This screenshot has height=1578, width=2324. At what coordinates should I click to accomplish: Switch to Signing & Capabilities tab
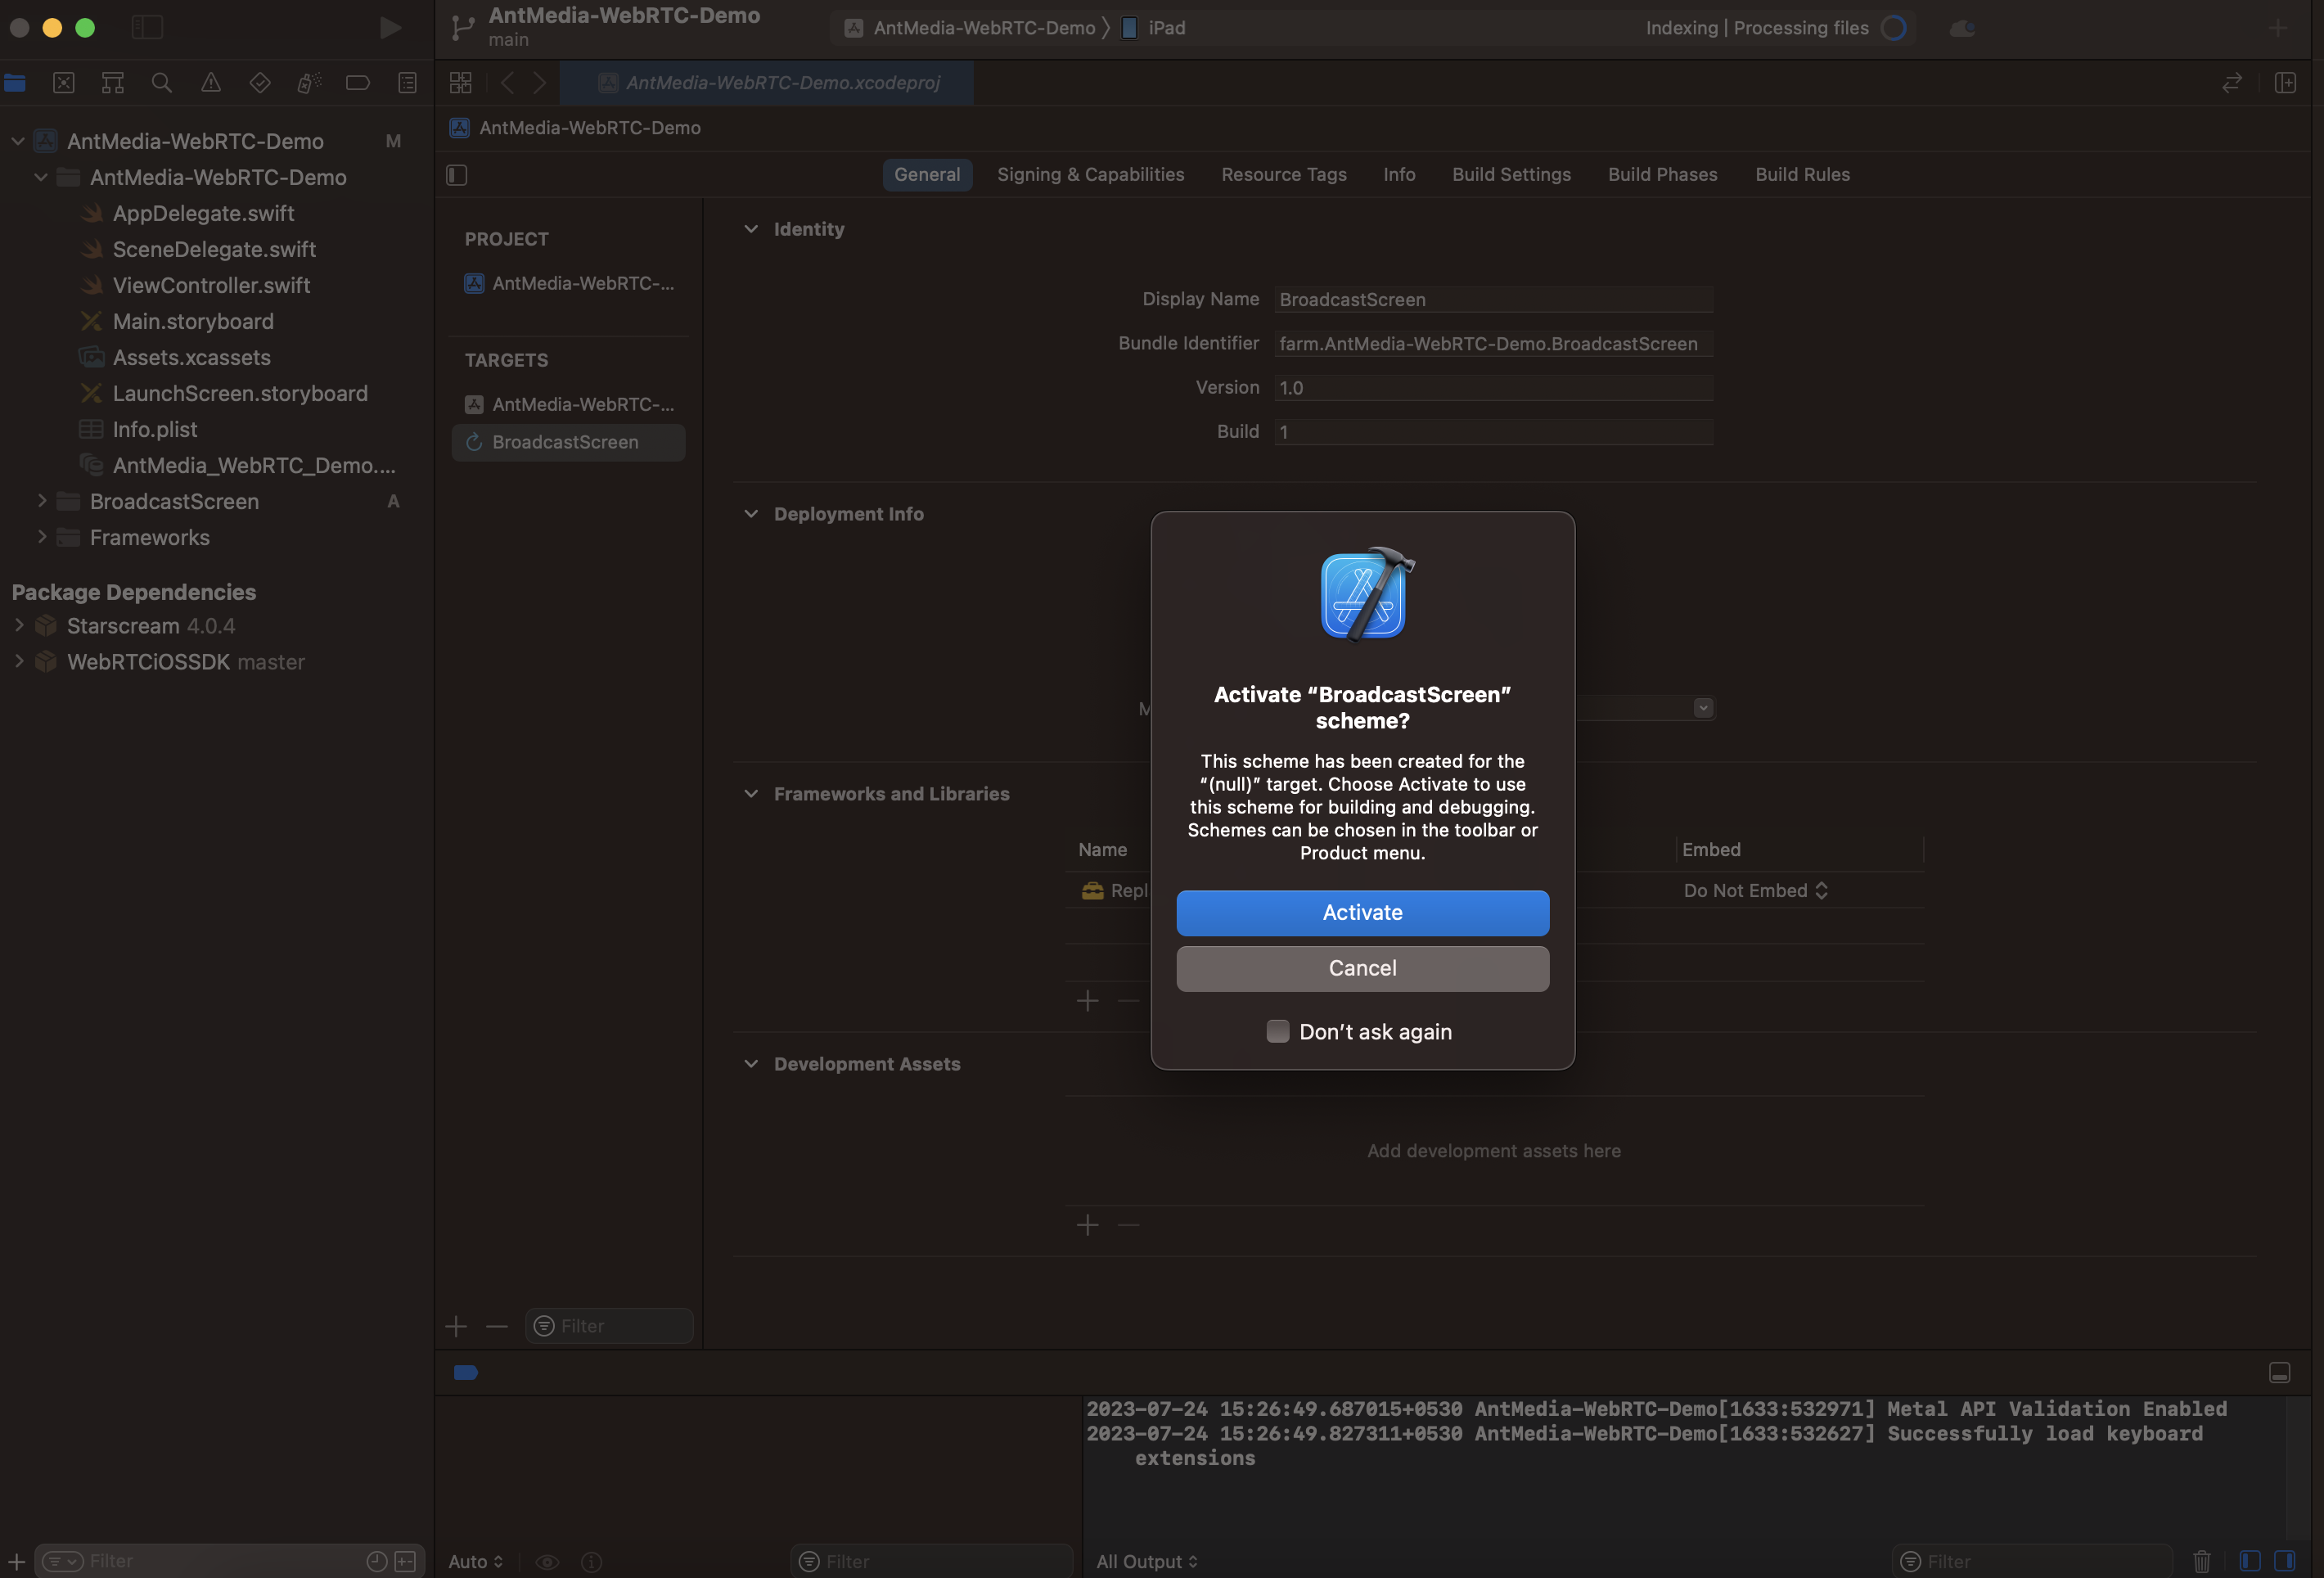[x=1090, y=175]
